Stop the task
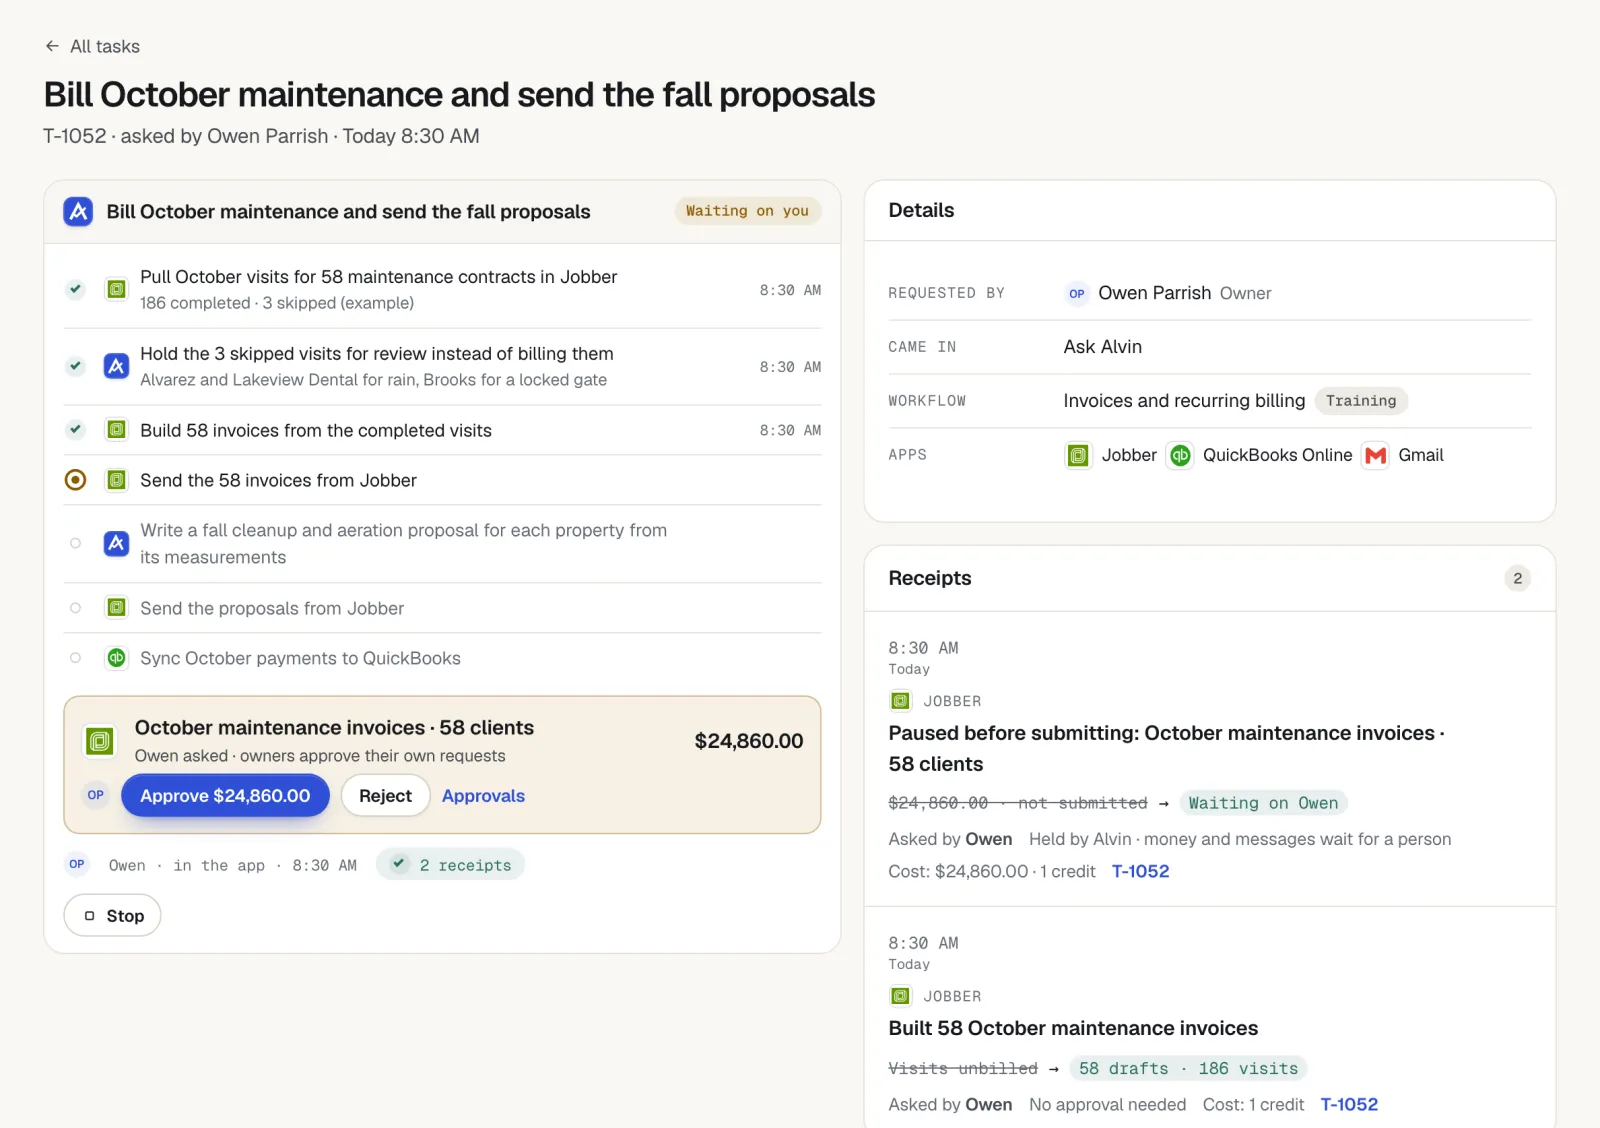 113,916
